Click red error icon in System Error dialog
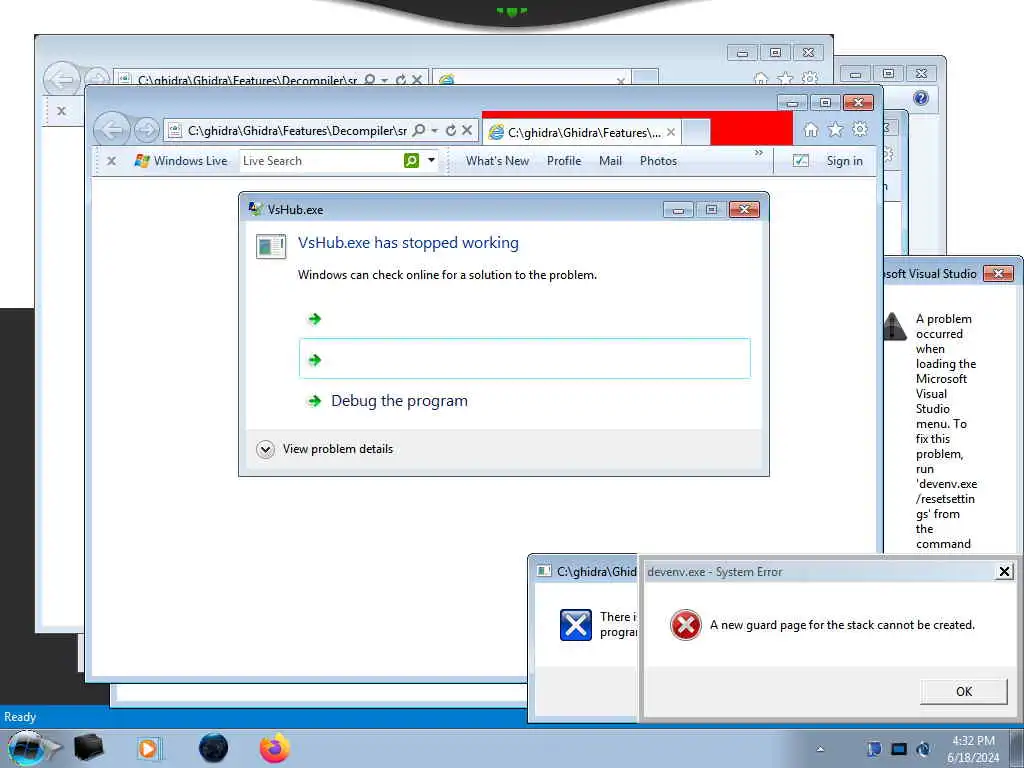 click(x=686, y=625)
